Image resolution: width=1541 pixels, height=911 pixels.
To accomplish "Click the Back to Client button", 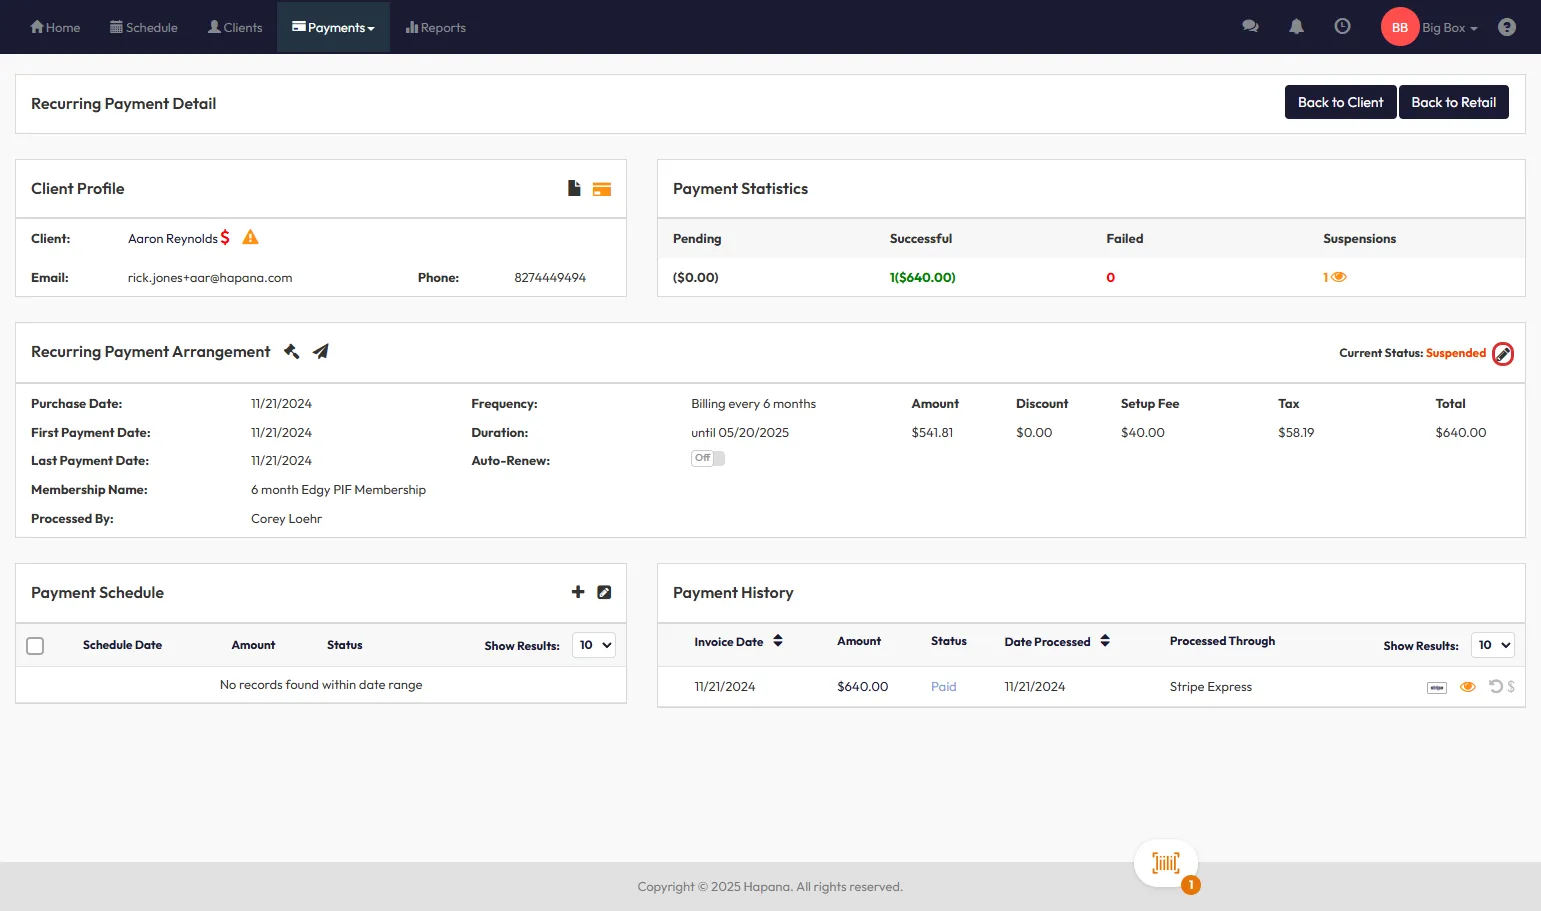I will [x=1340, y=102].
